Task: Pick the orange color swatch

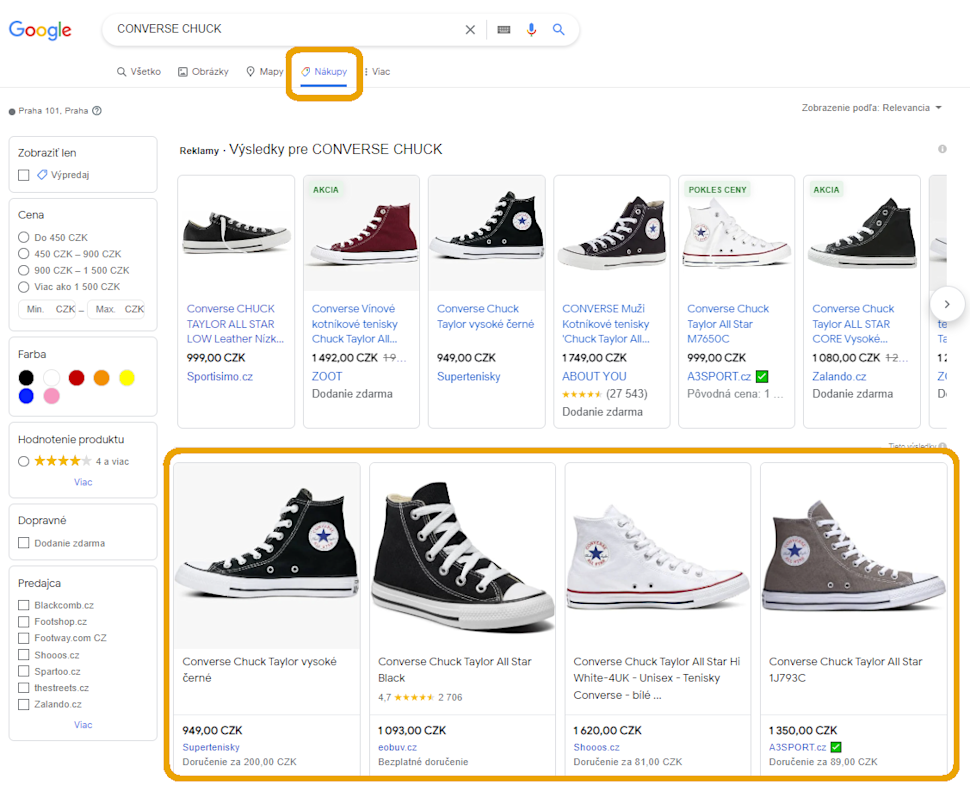Action: [x=101, y=378]
